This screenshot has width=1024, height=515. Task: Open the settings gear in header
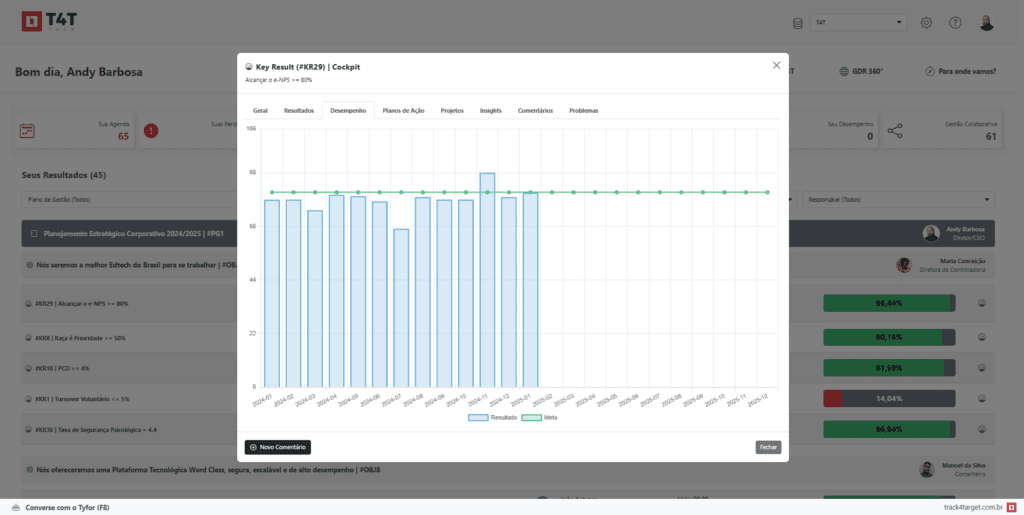(926, 23)
